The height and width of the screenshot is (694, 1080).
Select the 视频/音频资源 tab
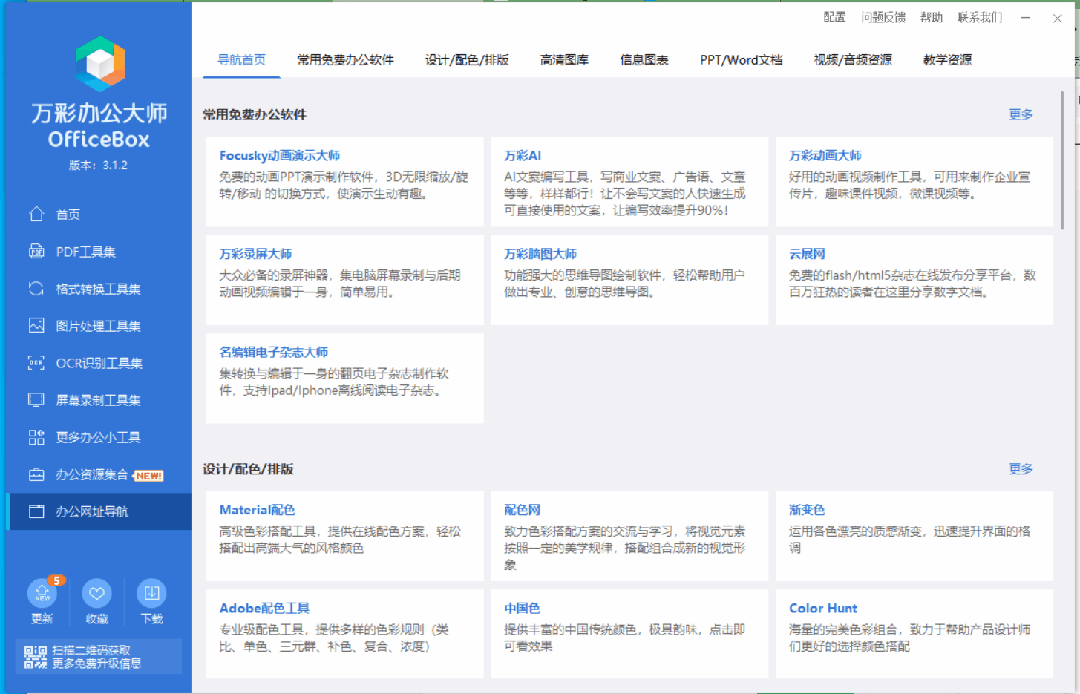[853, 60]
